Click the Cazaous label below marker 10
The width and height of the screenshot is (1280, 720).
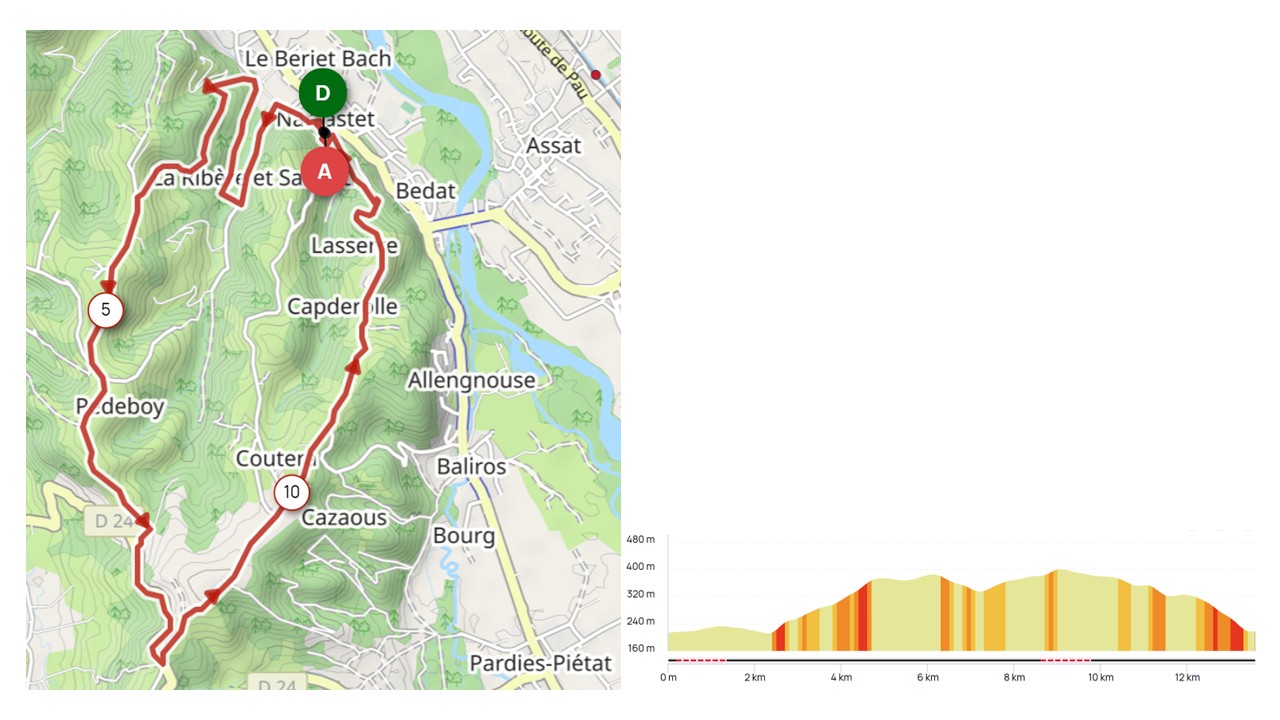click(344, 518)
